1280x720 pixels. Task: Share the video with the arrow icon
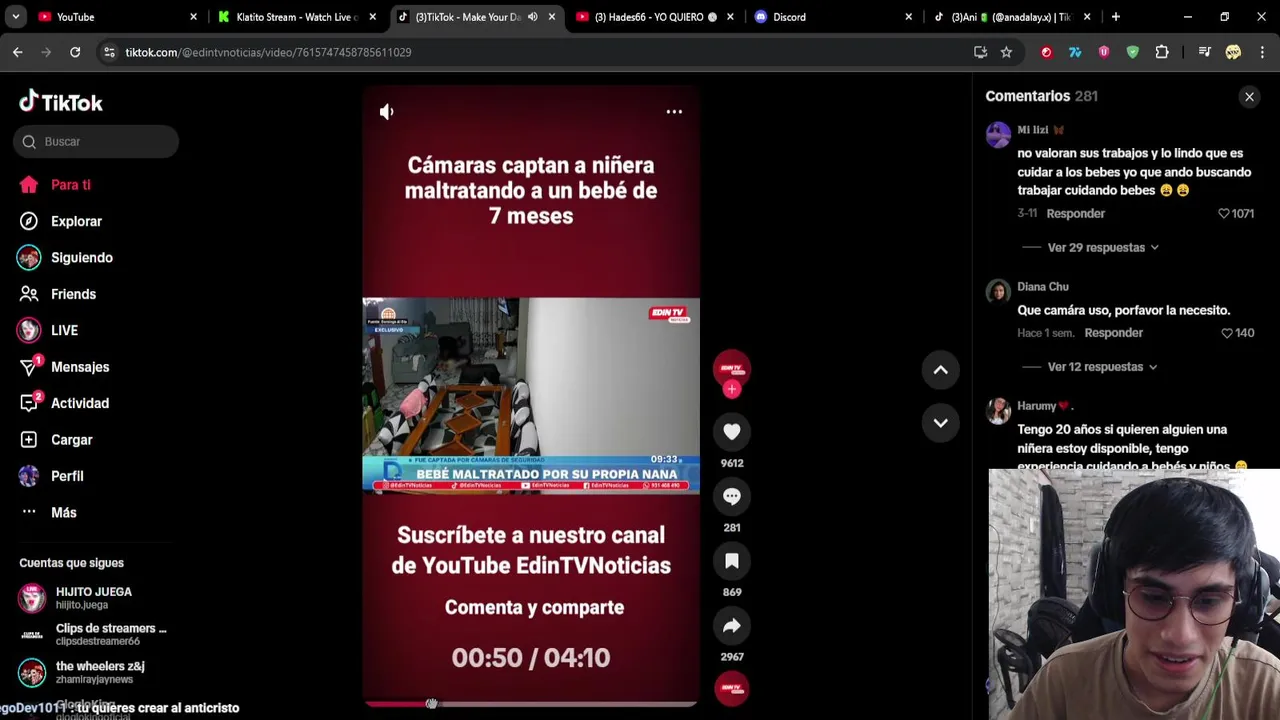732,626
